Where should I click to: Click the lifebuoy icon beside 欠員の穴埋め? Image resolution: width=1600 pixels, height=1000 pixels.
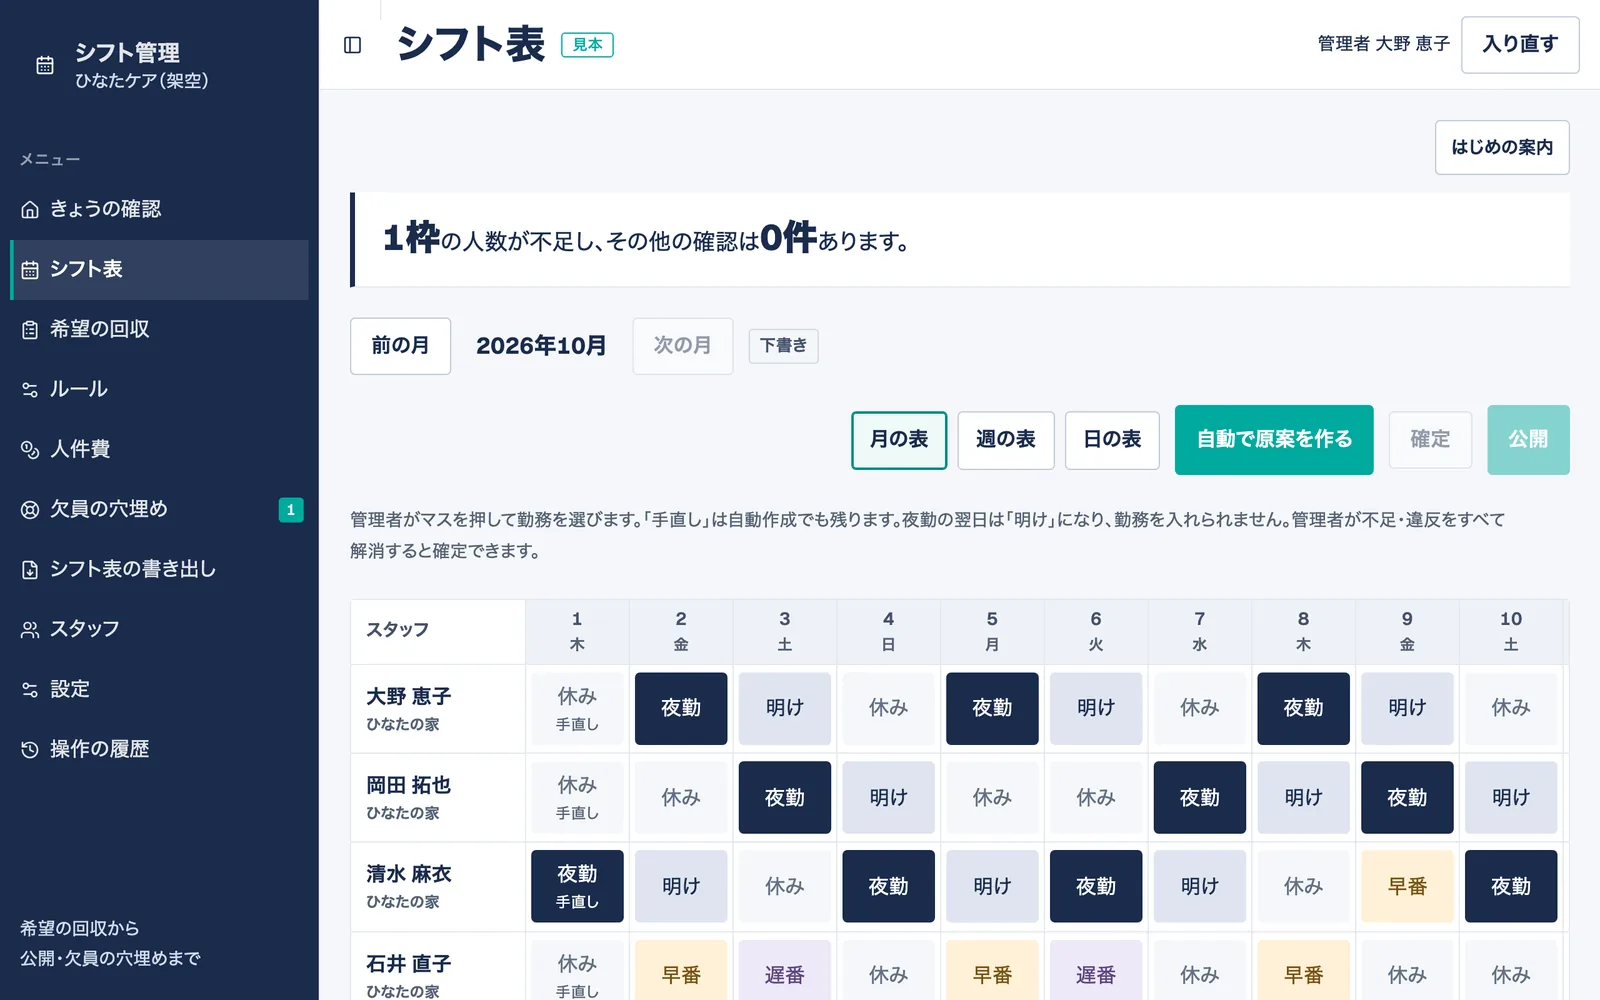pyautogui.click(x=30, y=509)
